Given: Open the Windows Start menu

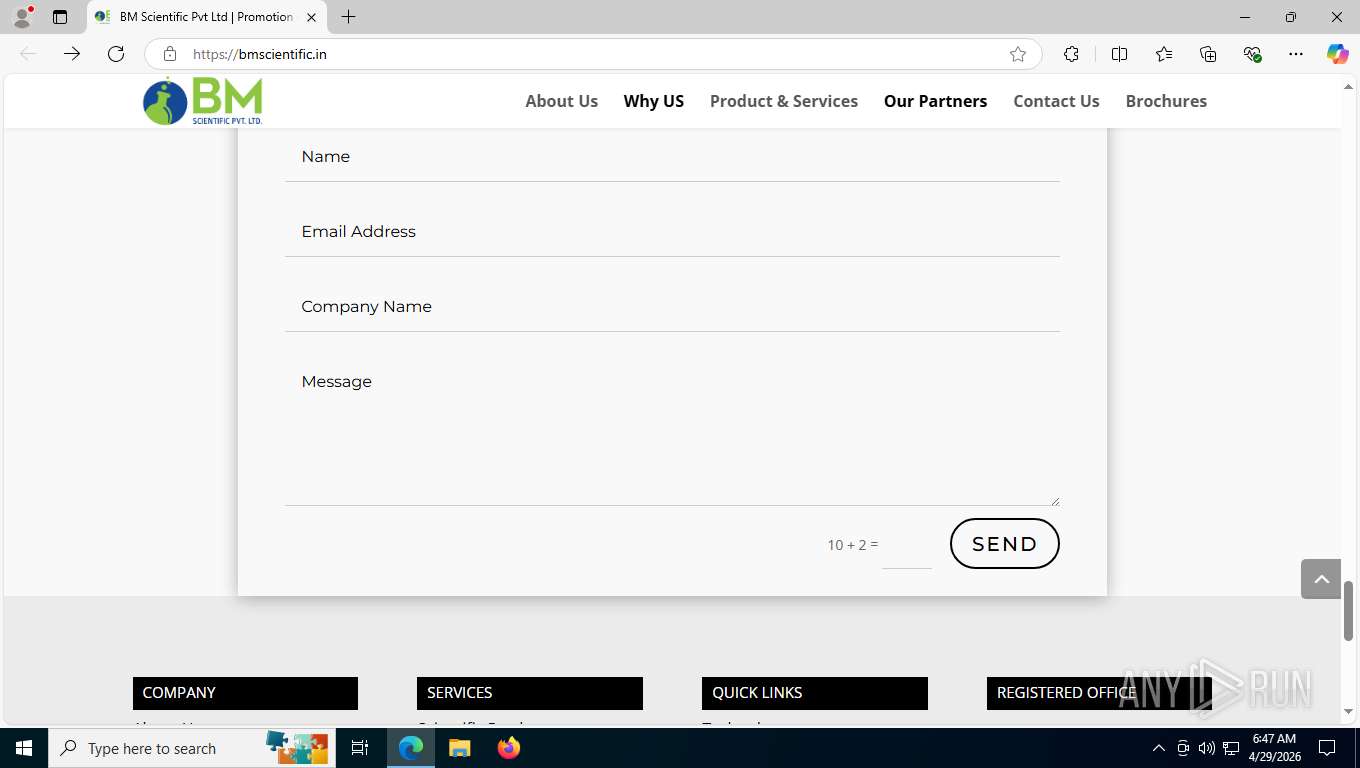Looking at the screenshot, I should click(x=24, y=748).
